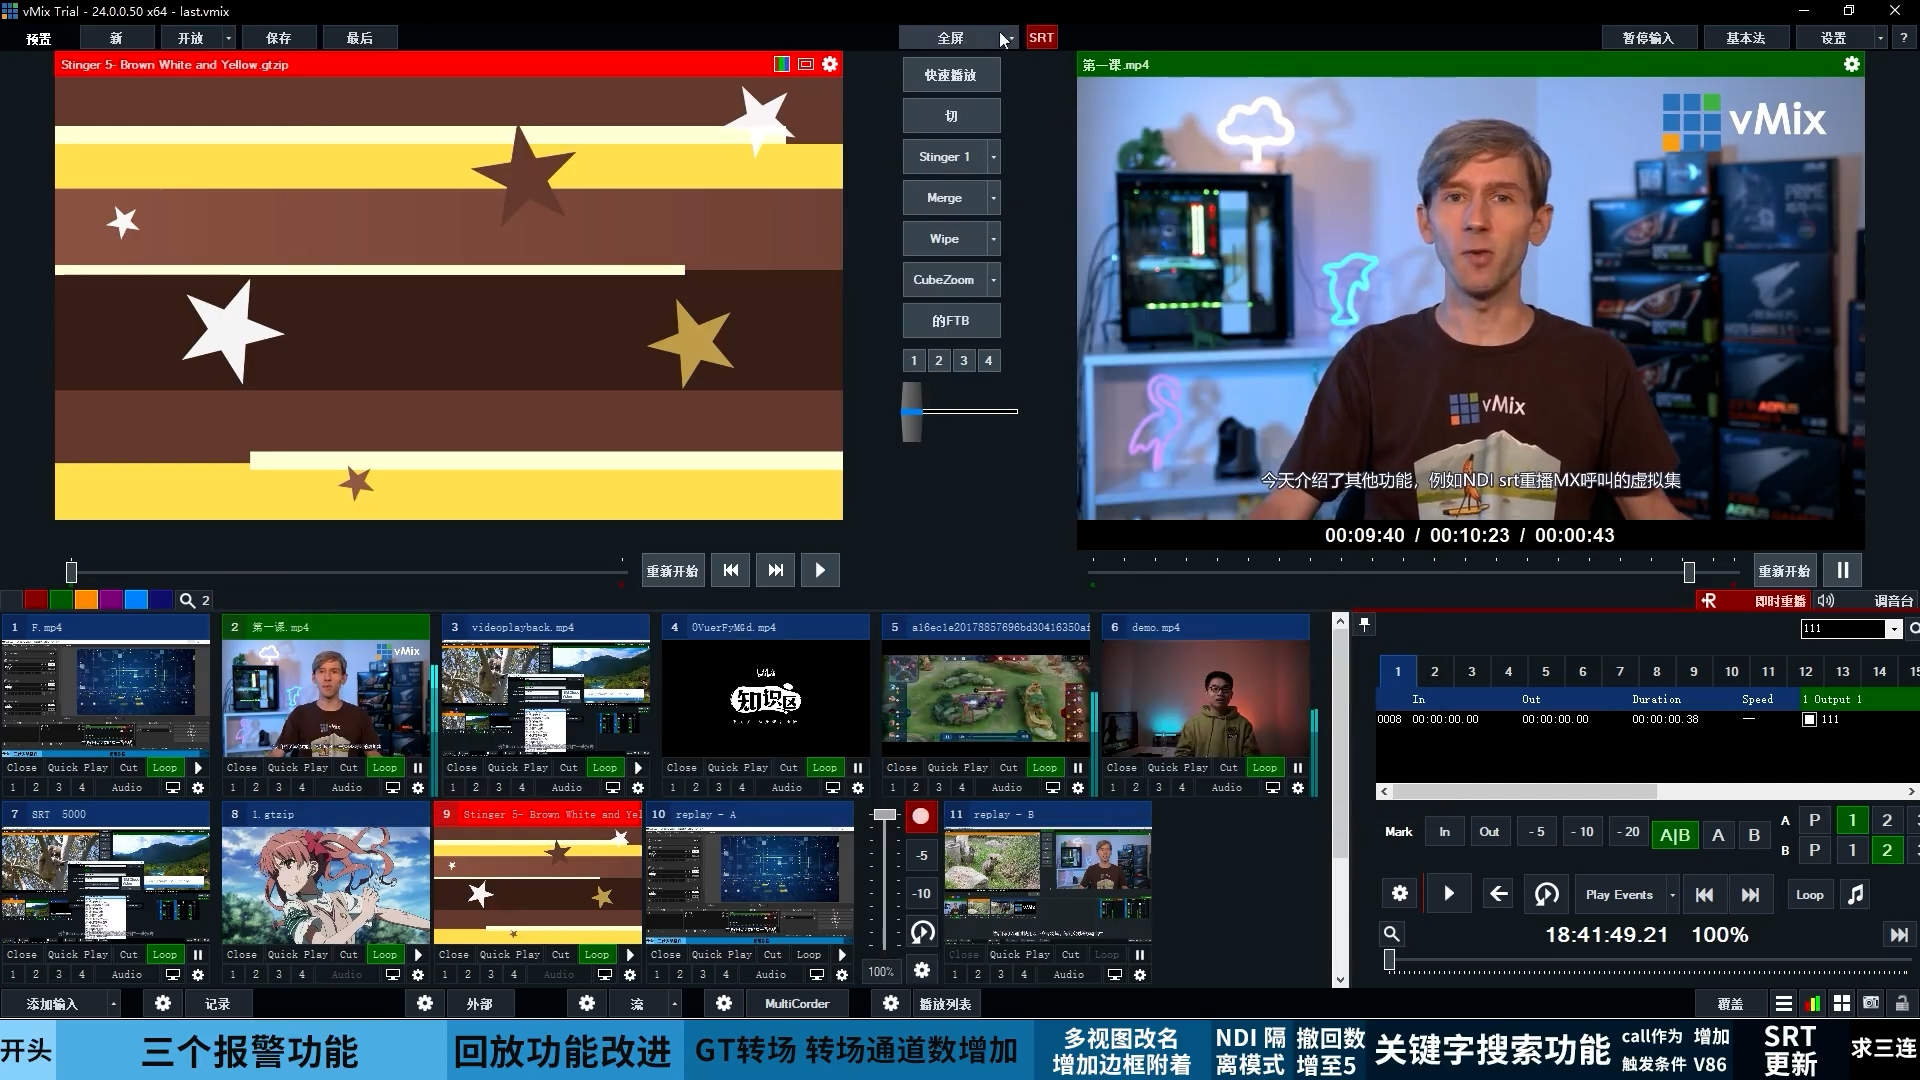This screenshot has height=1080, width=1920.
Task: Open the 基本法 menu at top right
Action: [1746, 37]
